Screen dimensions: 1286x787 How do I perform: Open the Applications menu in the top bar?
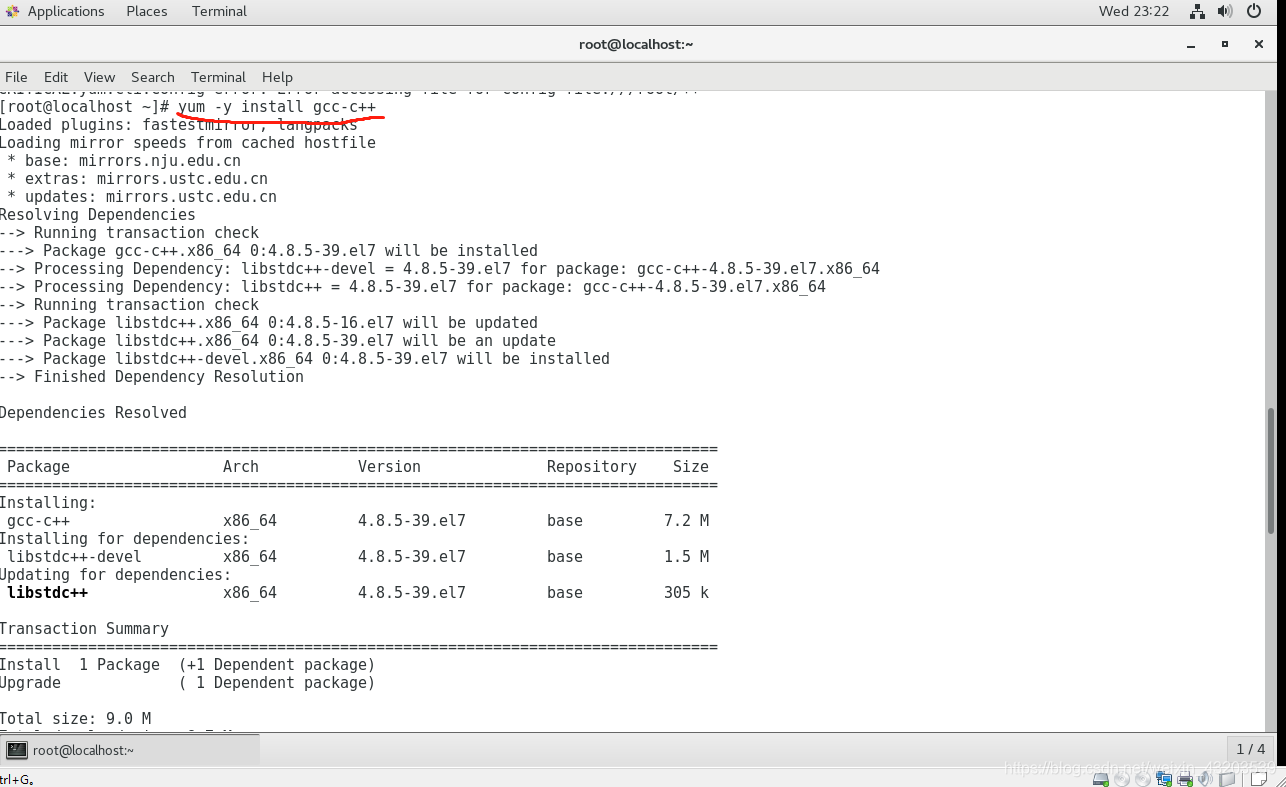click(66, 11)
